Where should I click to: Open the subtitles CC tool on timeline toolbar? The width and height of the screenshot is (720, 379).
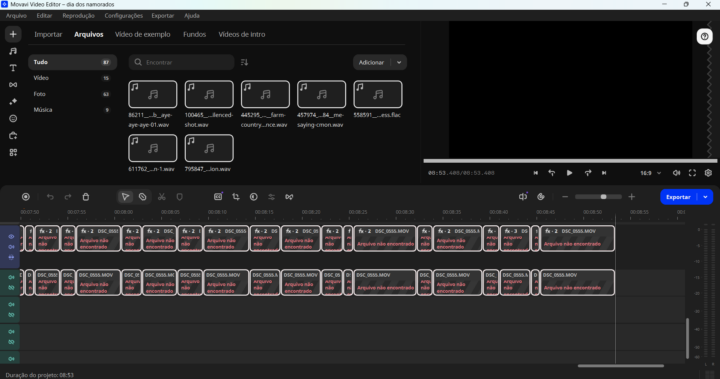(218, 197)
